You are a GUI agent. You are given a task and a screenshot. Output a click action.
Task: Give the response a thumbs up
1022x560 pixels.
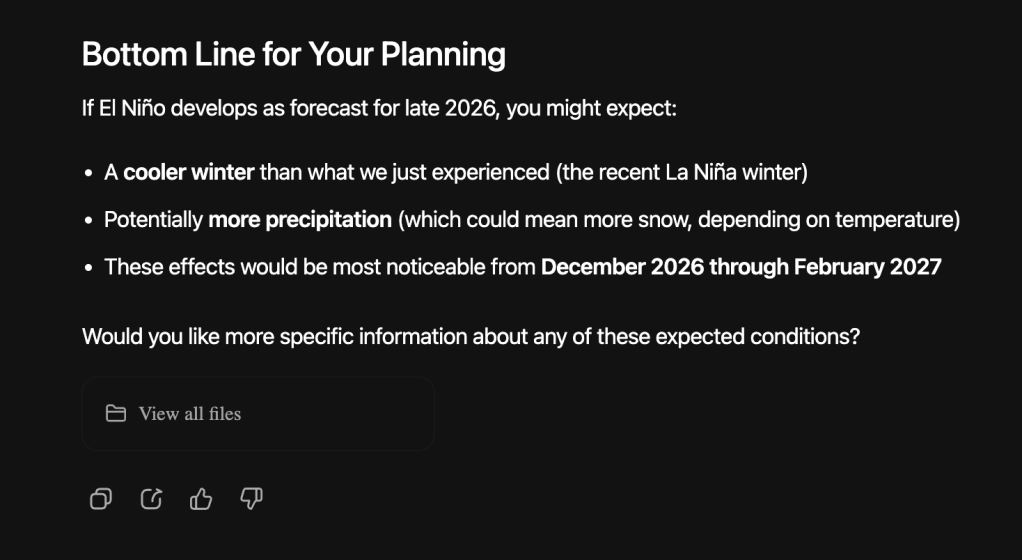tap(201, 498)
